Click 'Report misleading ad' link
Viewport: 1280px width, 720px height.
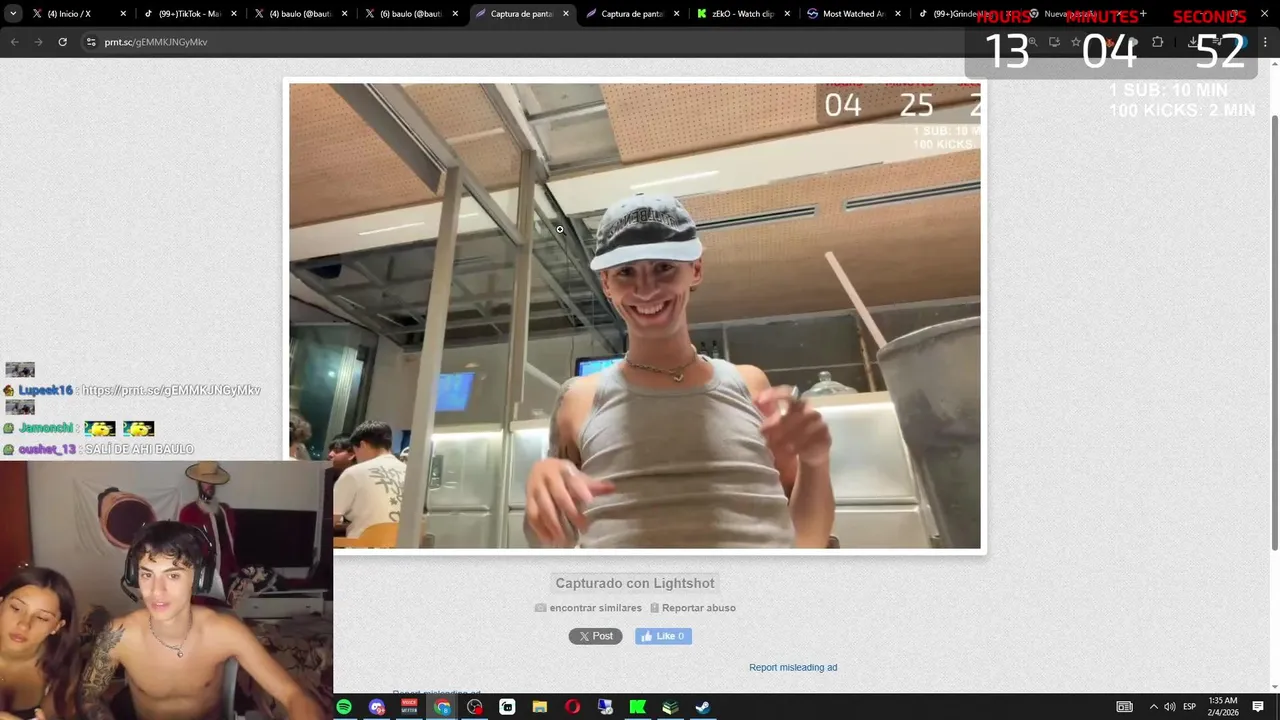coord(793,667)
